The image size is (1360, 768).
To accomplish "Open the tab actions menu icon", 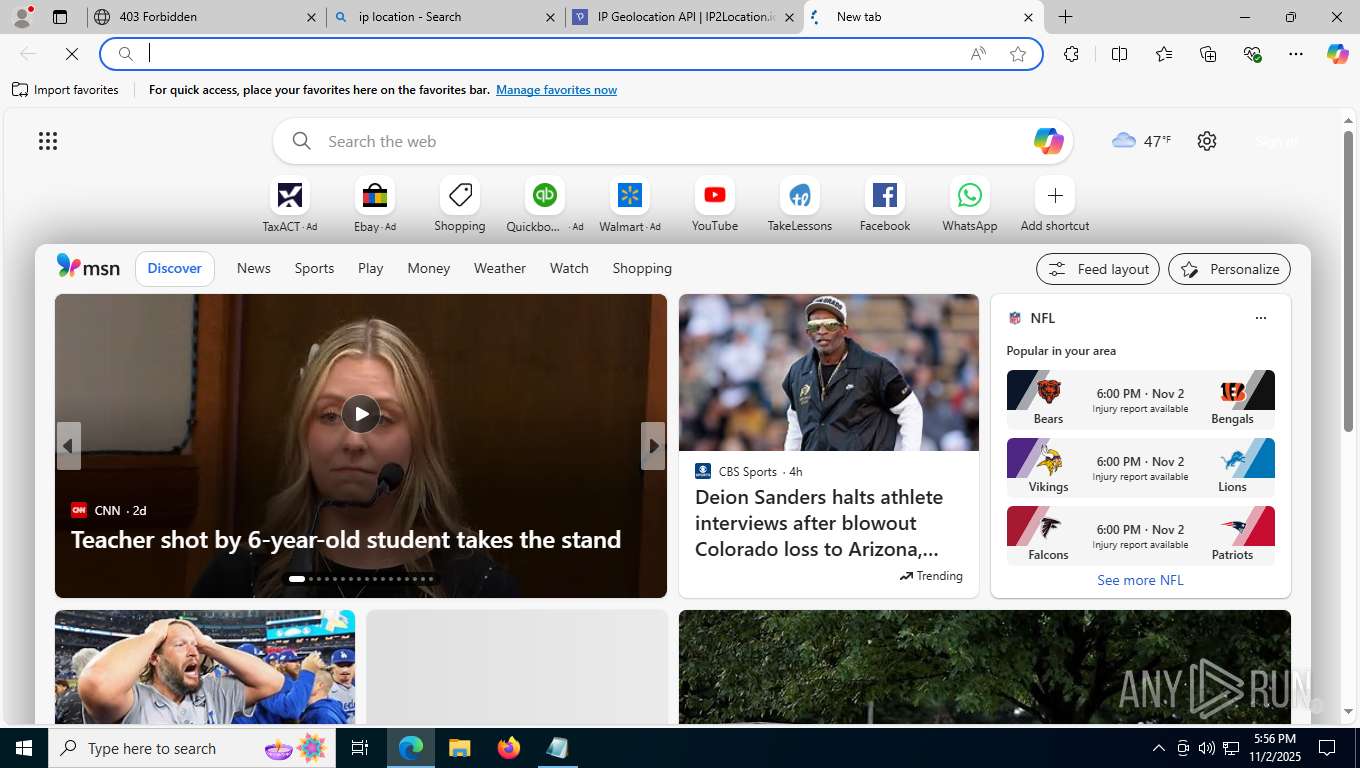I will tap(60, 17).
